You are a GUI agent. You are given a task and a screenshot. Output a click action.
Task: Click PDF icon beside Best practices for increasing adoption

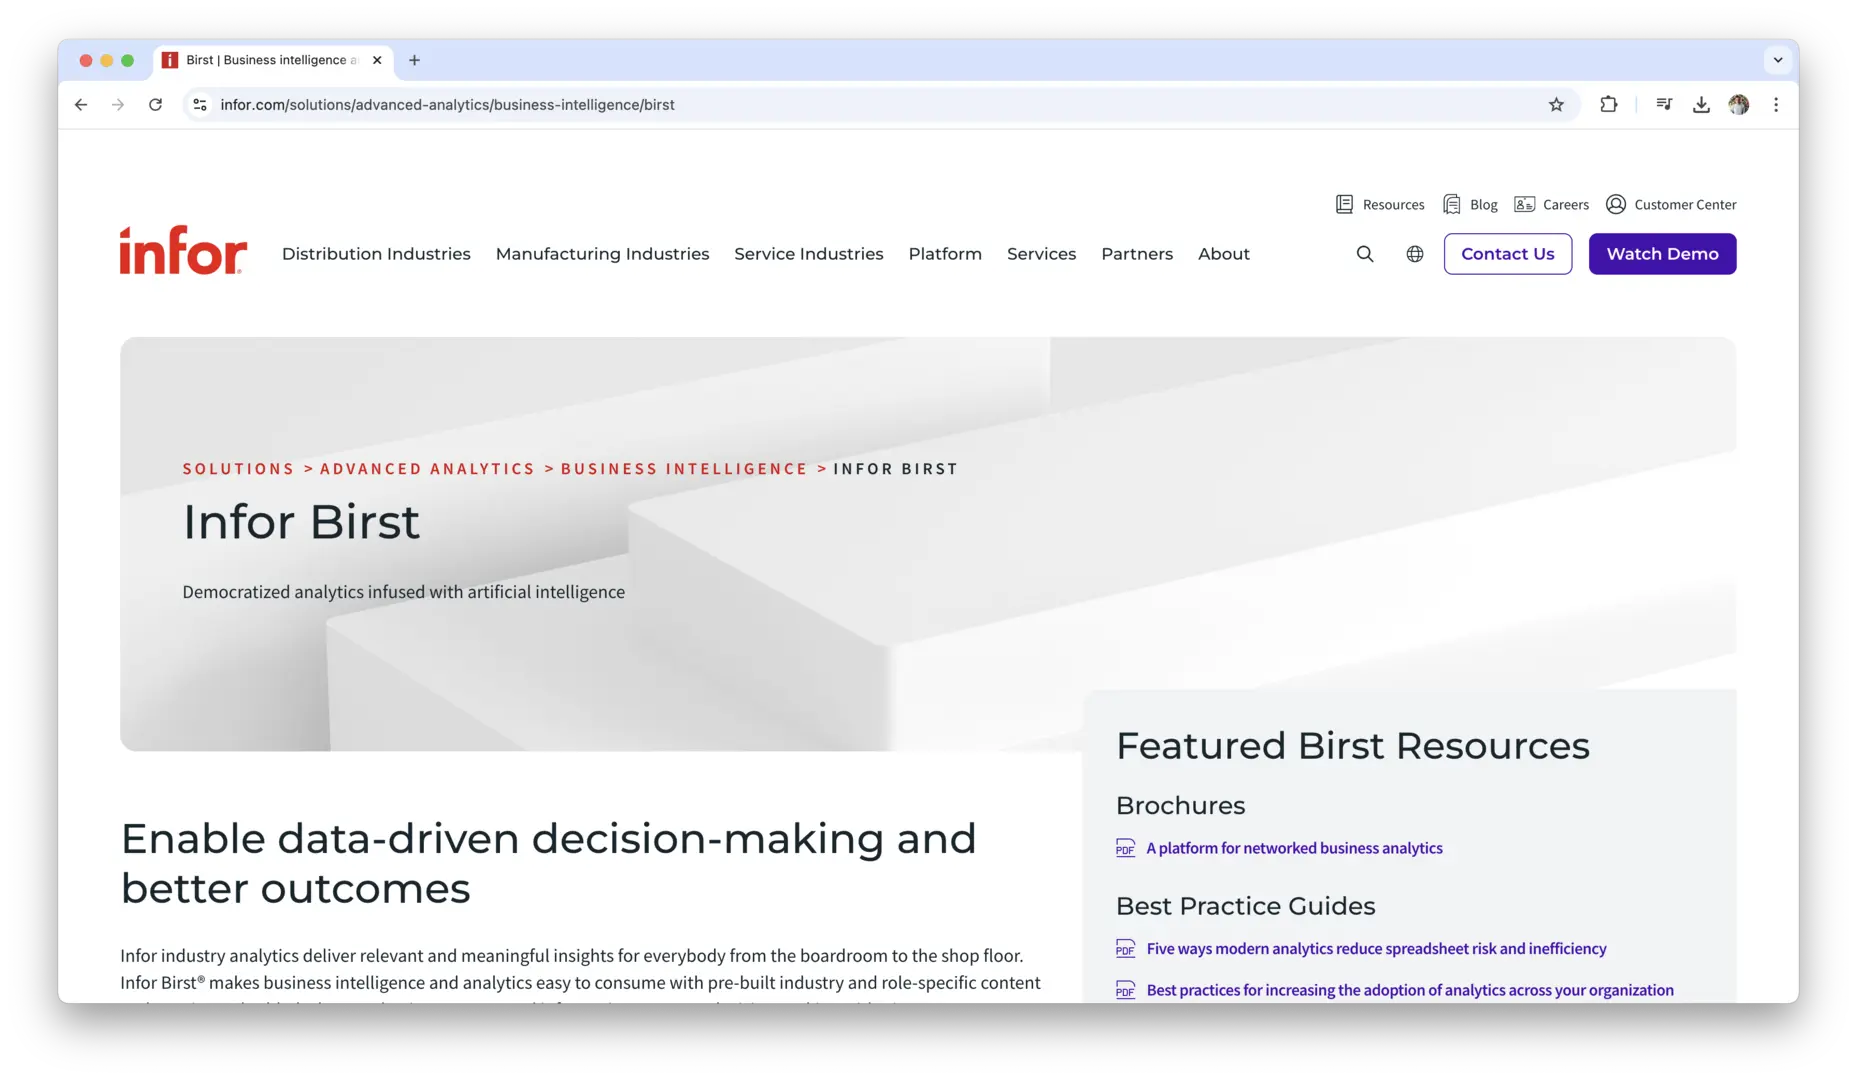point(1125,990)
